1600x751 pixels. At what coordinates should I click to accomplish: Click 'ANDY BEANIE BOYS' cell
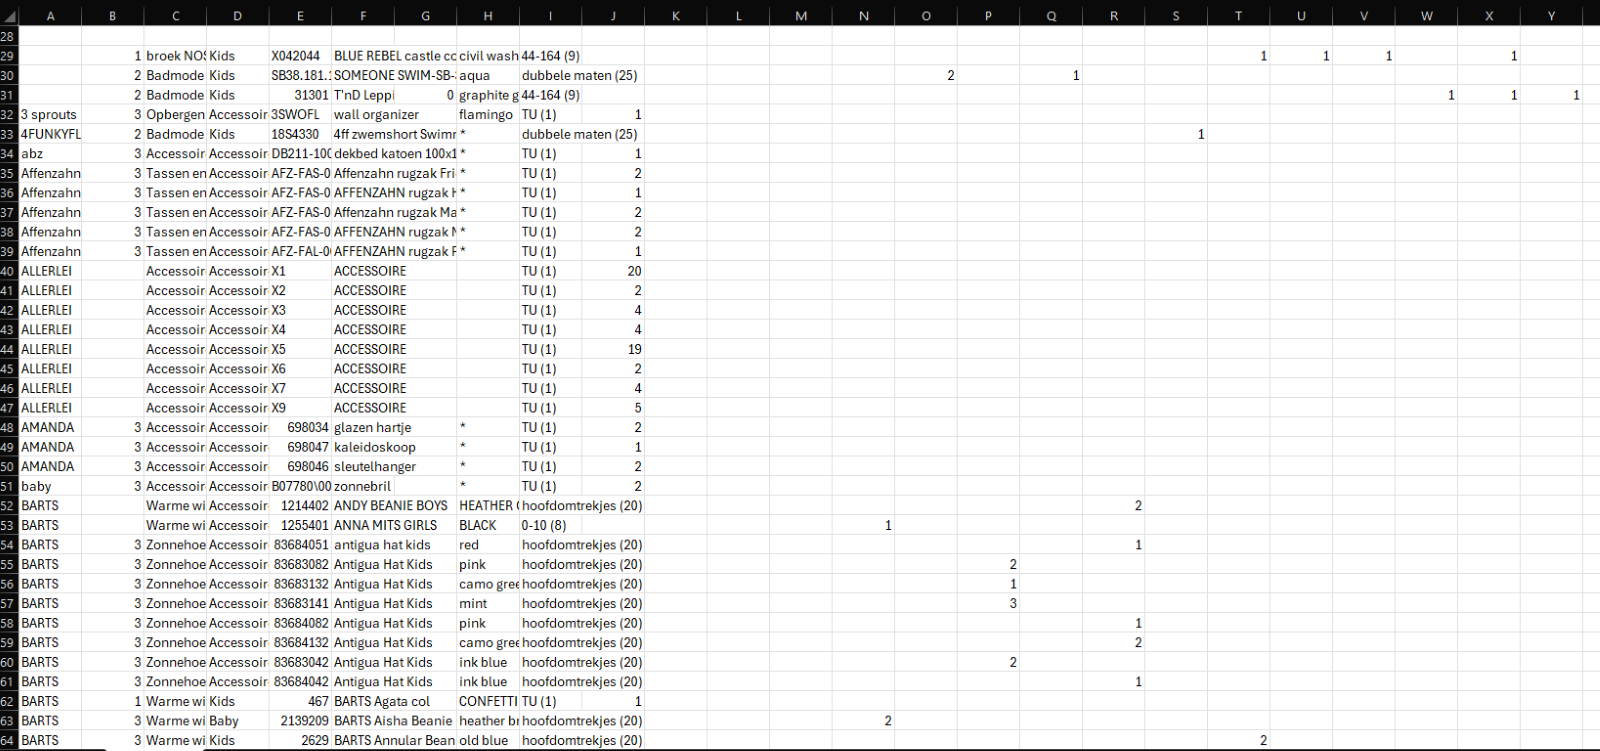(x=394, y=506)
